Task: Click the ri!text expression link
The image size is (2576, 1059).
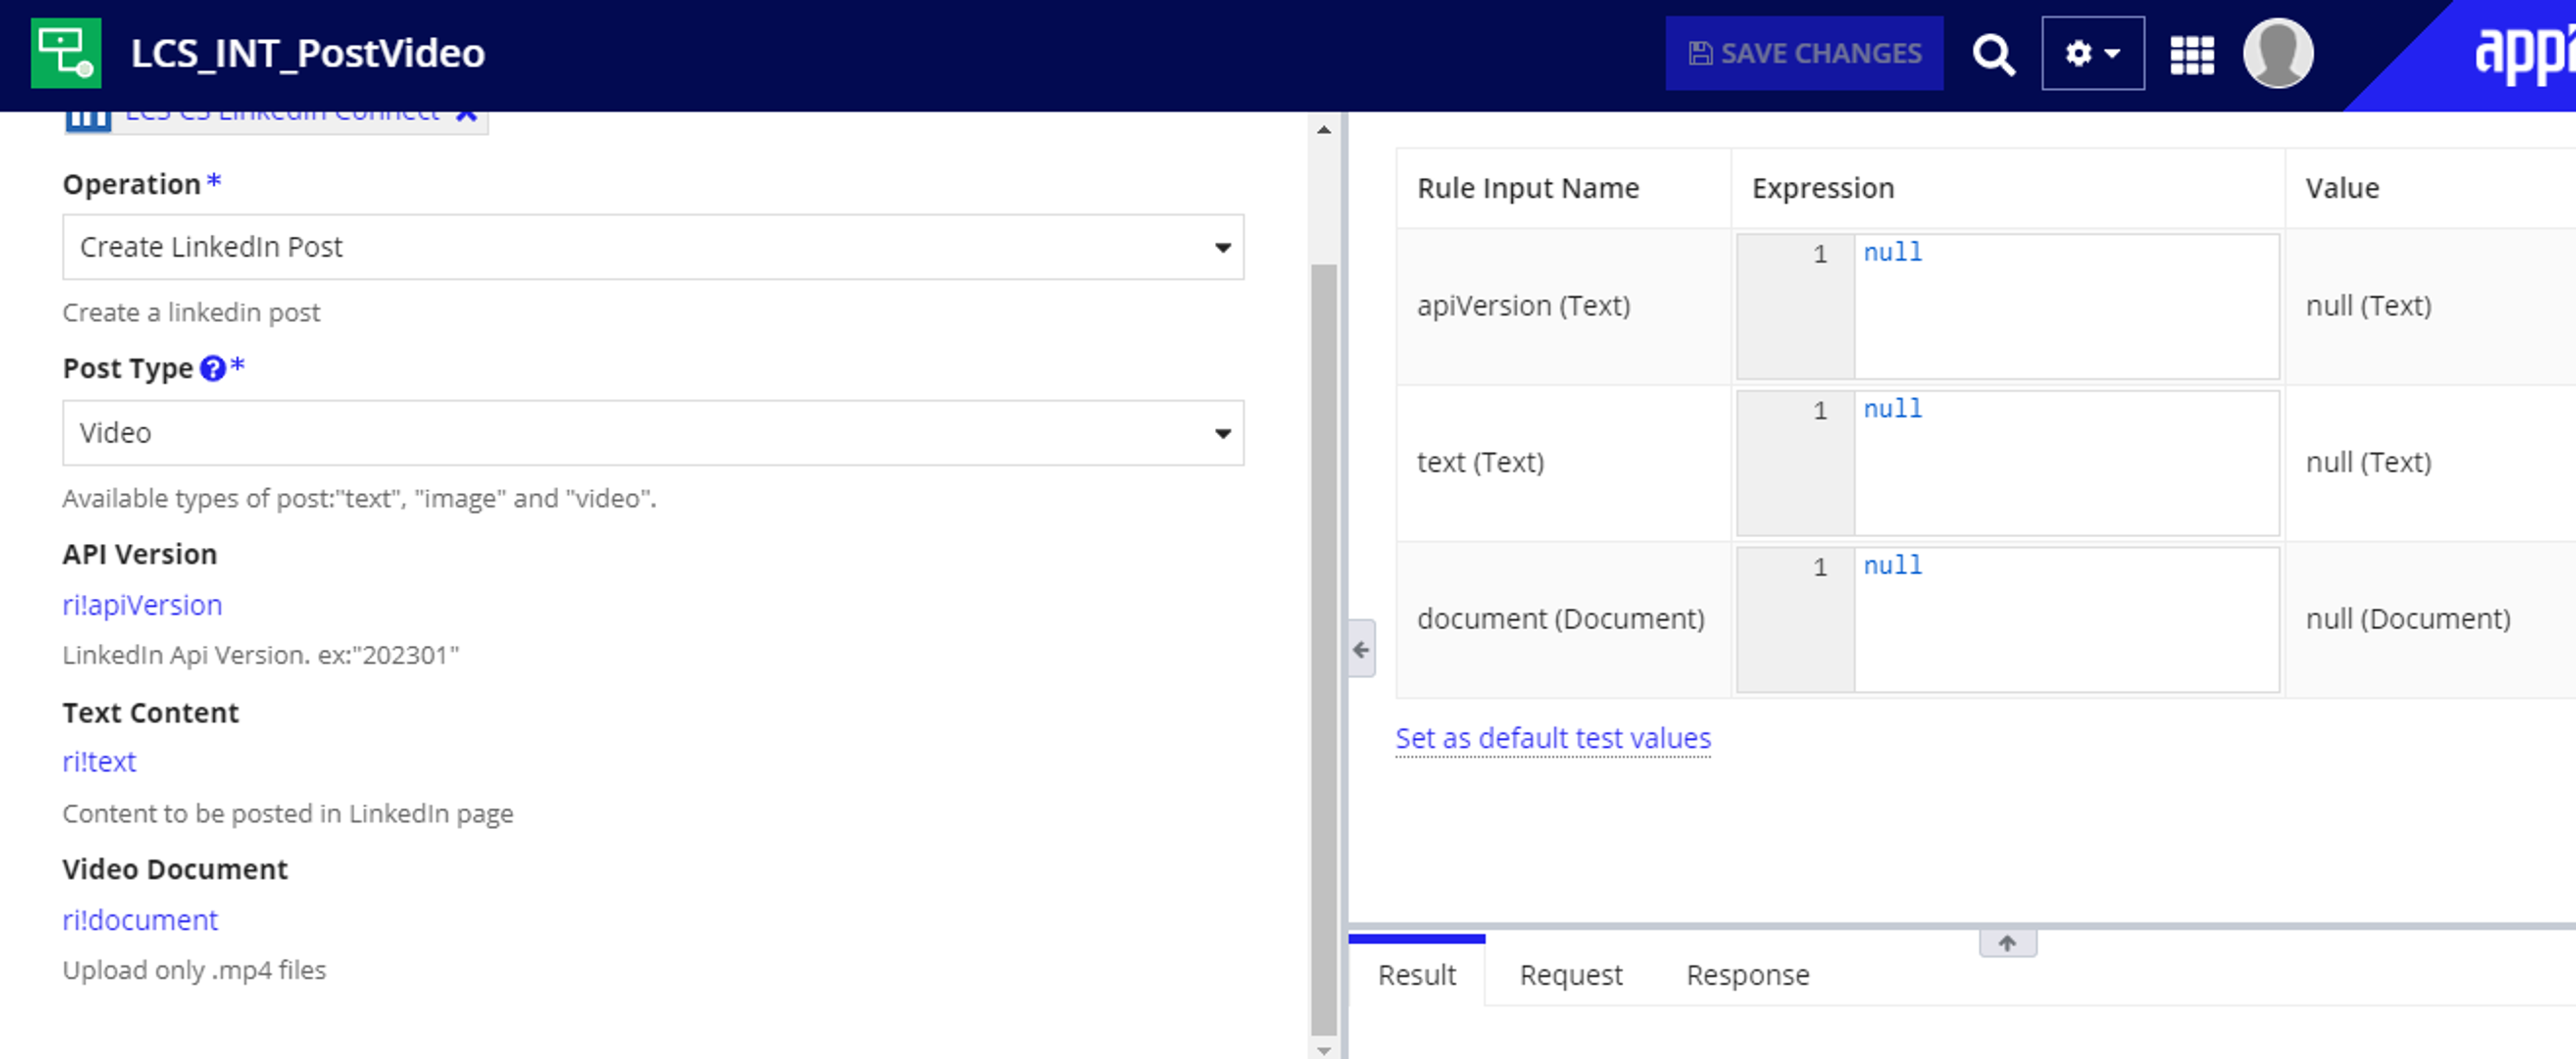Action: (x=99, y=762)
